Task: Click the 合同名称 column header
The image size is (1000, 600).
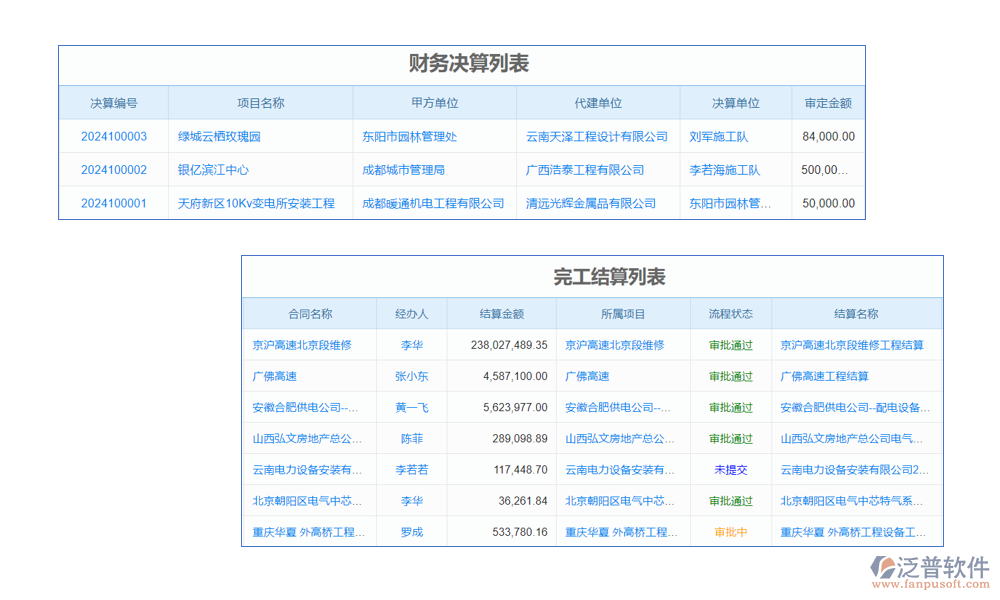Action: (x=310, y=312)
